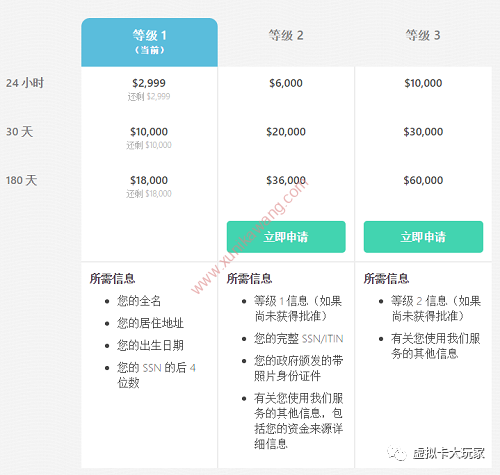The height and width of the screenshot is (475, 500).
Task: Click the $2,999 limit in 等级 1
Action: 149,83
